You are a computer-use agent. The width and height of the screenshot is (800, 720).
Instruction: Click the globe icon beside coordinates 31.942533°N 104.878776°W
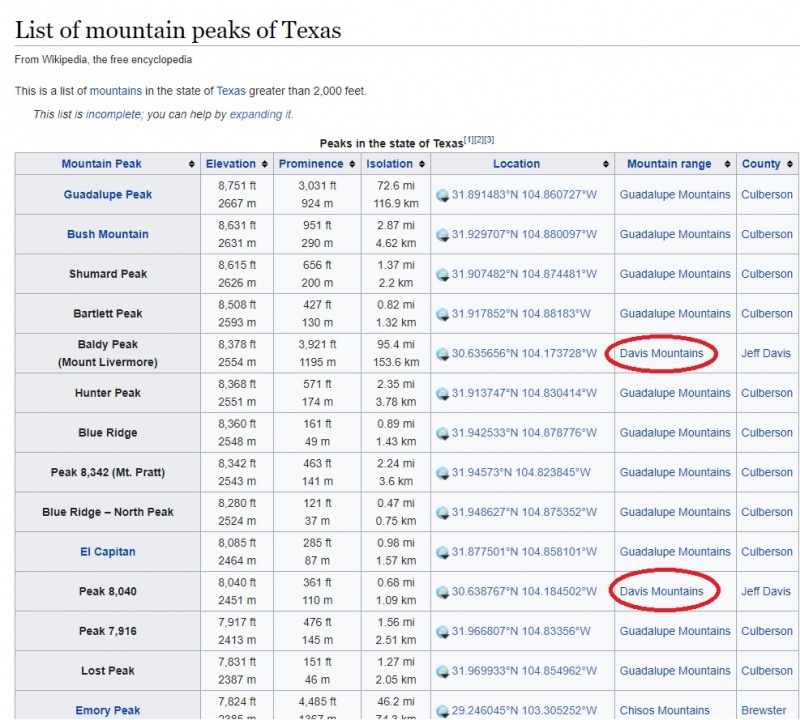[442, 433]
